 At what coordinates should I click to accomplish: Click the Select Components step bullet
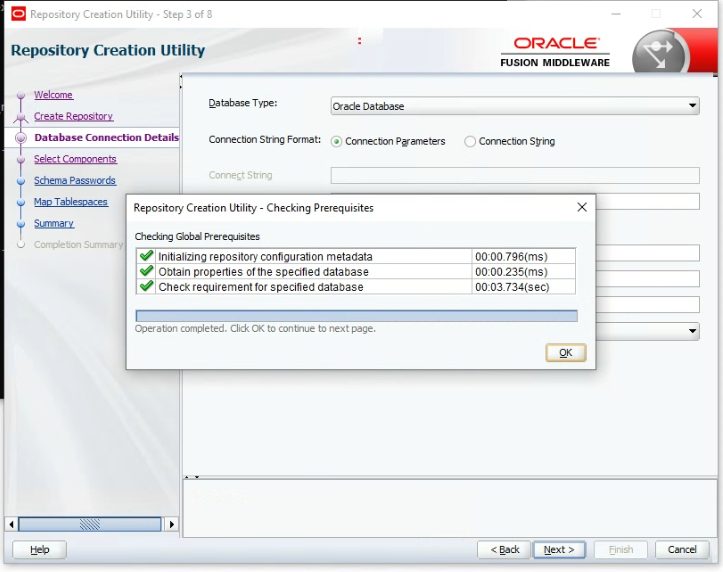(x=21, y=159)
